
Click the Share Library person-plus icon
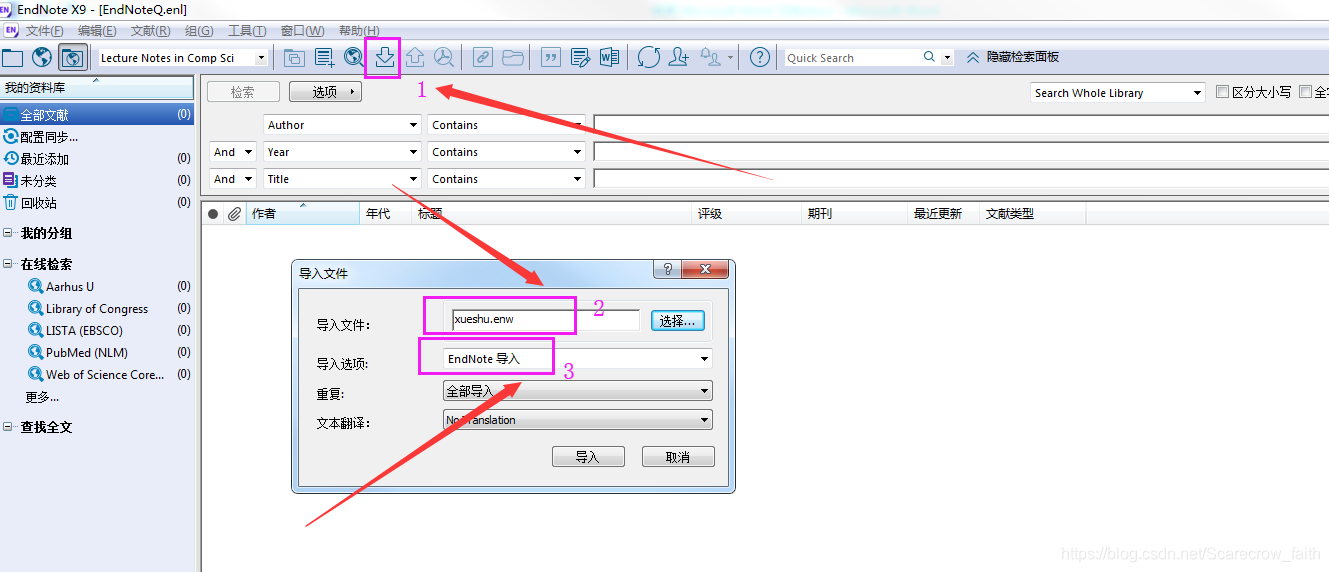tap(679, 58)
